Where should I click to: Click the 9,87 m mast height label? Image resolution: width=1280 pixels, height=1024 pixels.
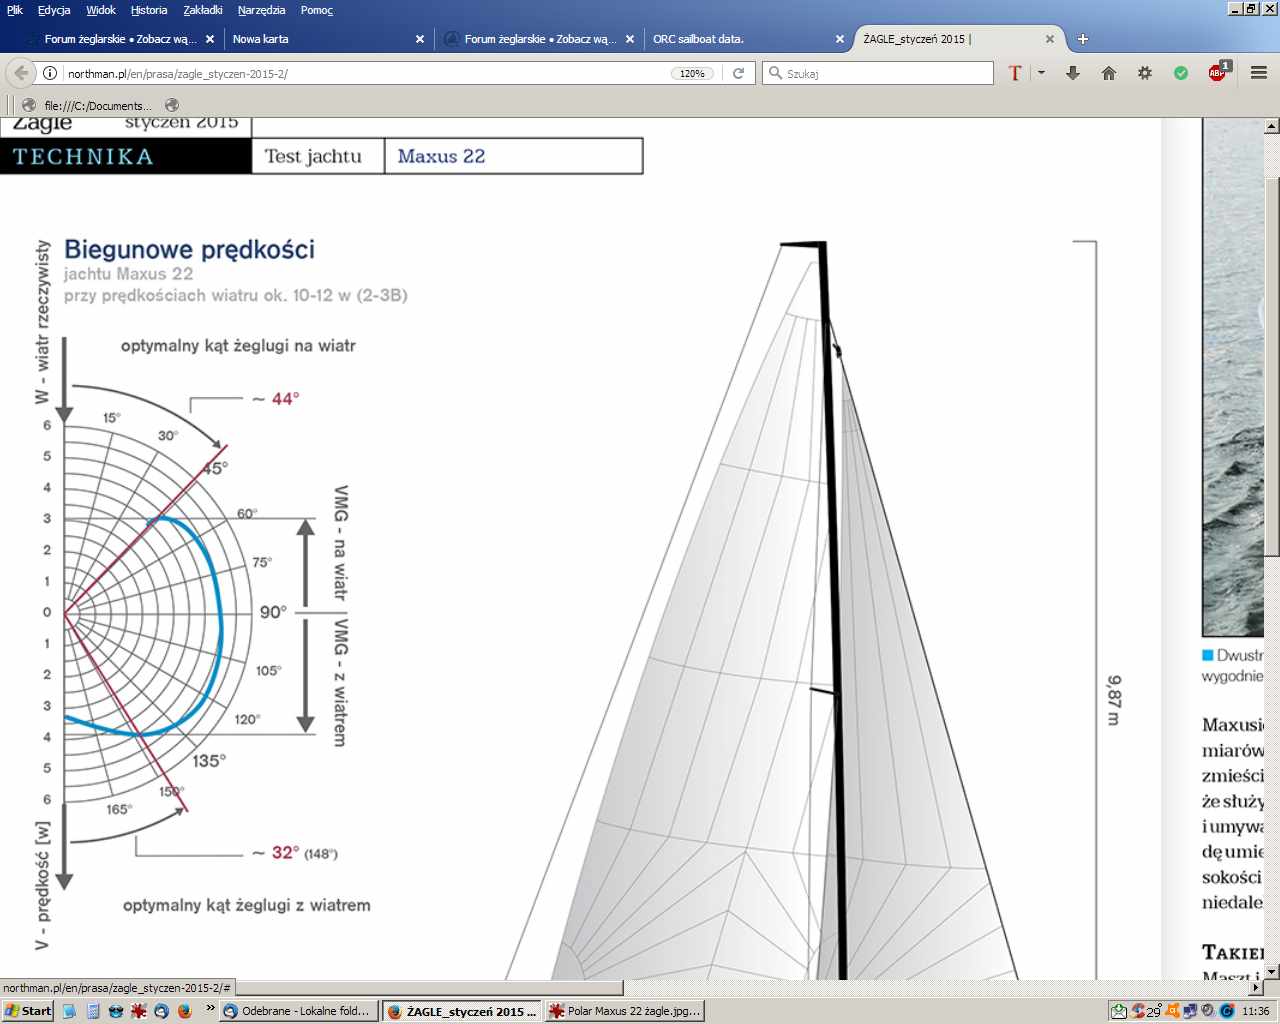click(1114, 700)
